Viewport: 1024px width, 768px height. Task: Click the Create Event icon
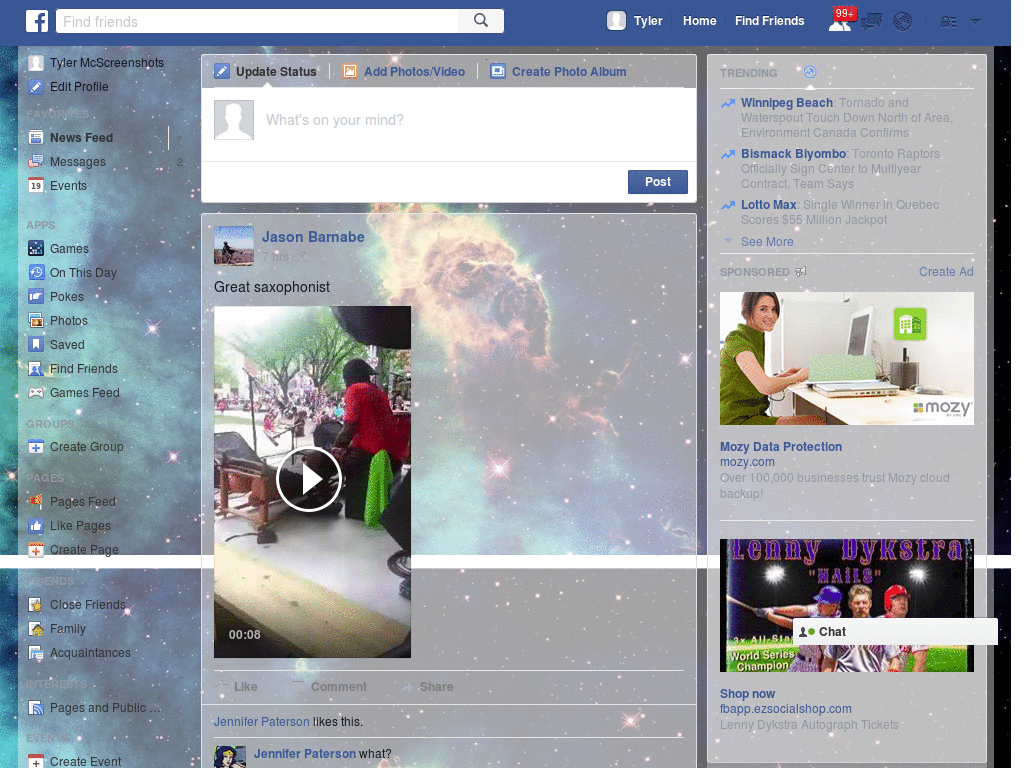36,761
